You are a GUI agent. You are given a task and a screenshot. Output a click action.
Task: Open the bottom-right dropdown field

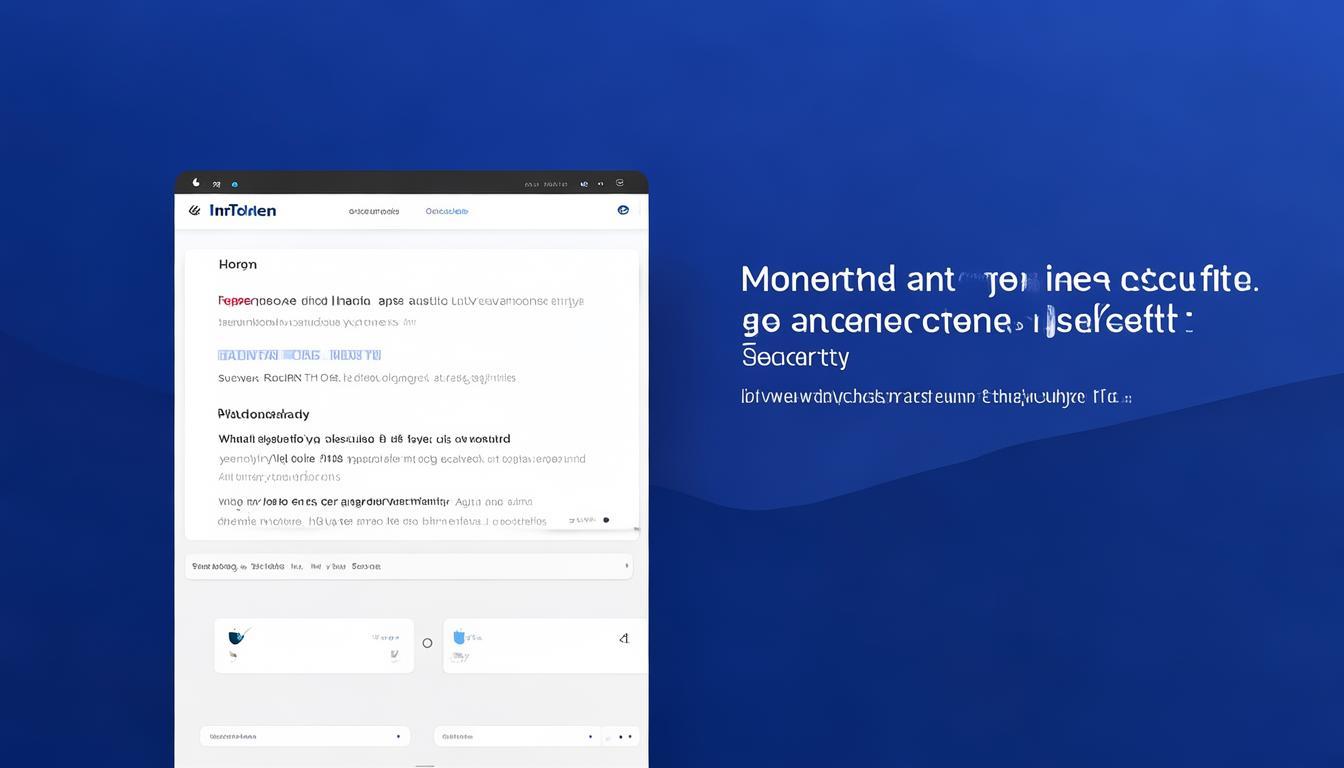(x=517, y=736)
